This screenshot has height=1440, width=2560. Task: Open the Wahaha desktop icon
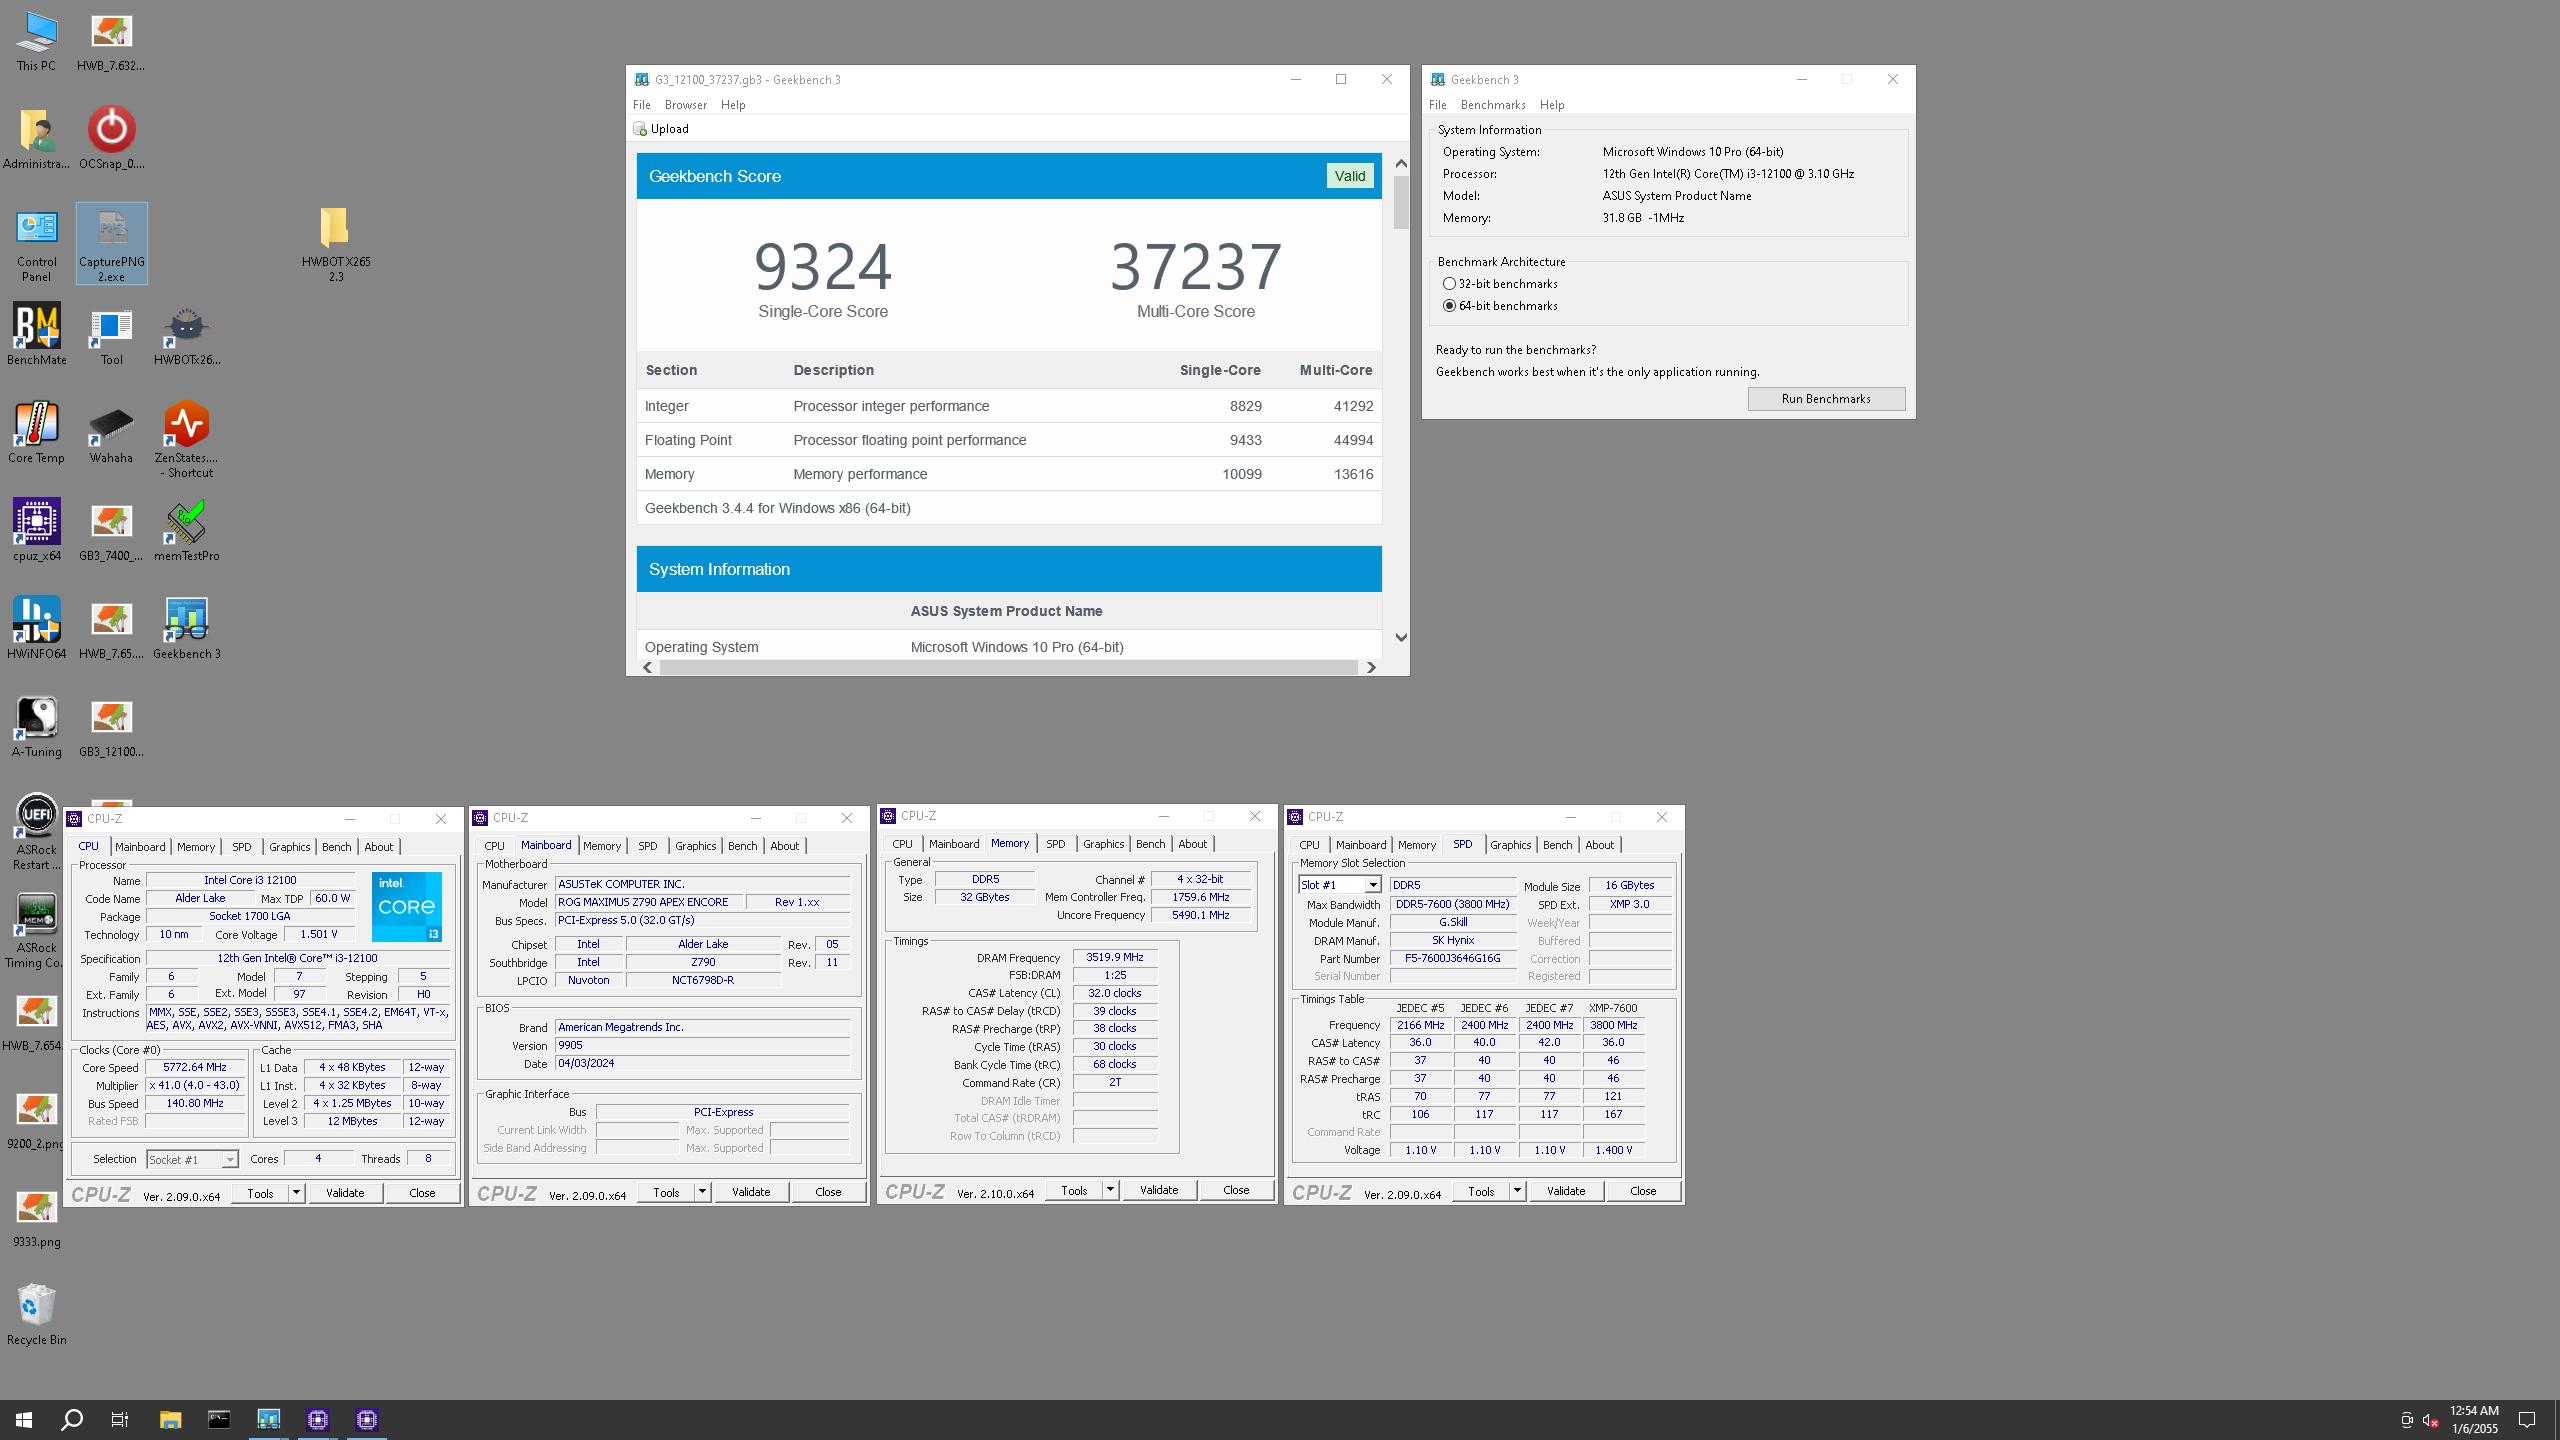(x=111, y=433)
